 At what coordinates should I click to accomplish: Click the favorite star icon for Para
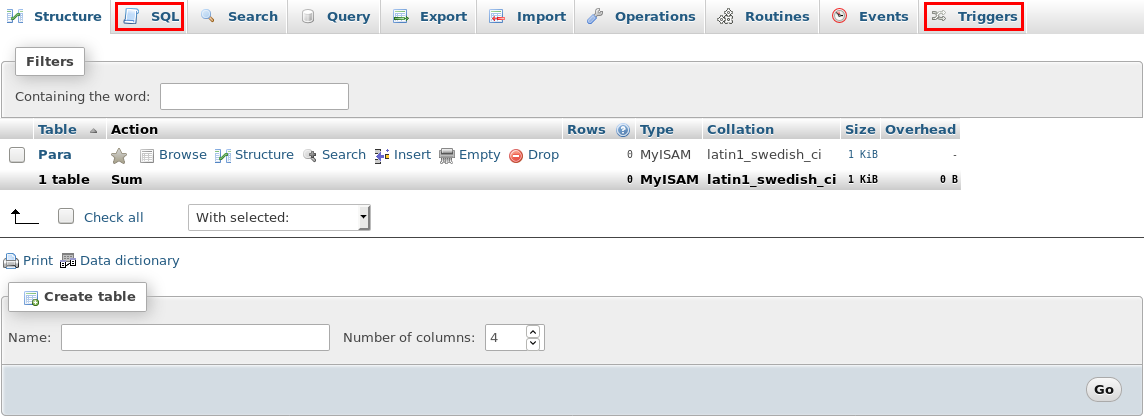point(119,156)
